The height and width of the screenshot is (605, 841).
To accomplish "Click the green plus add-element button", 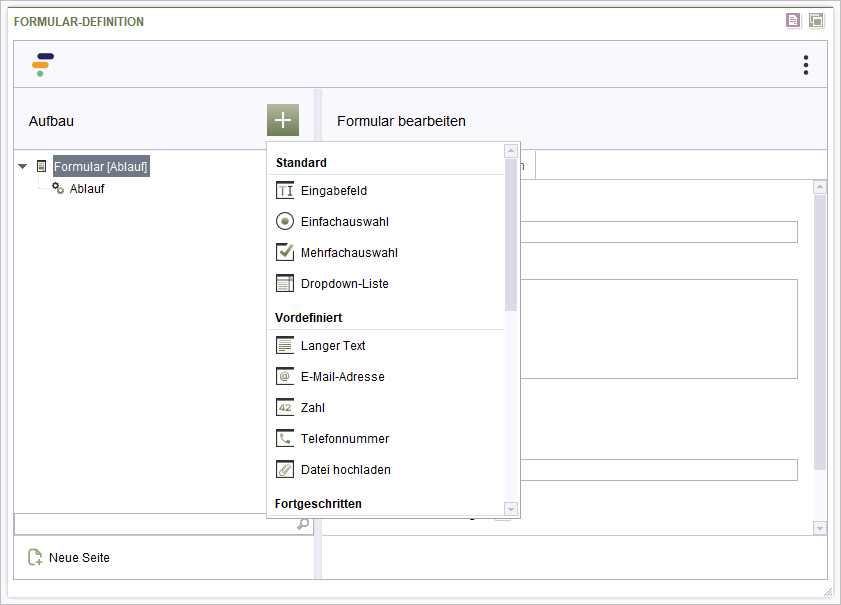I will 283,120.
